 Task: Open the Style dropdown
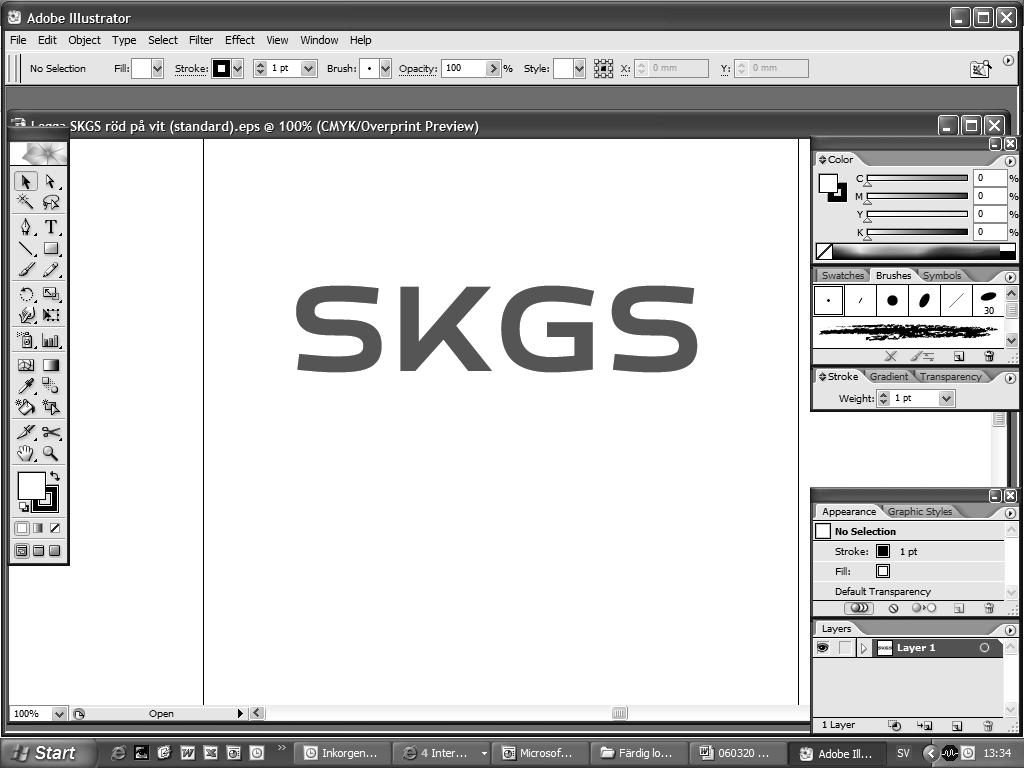point(579,69)
